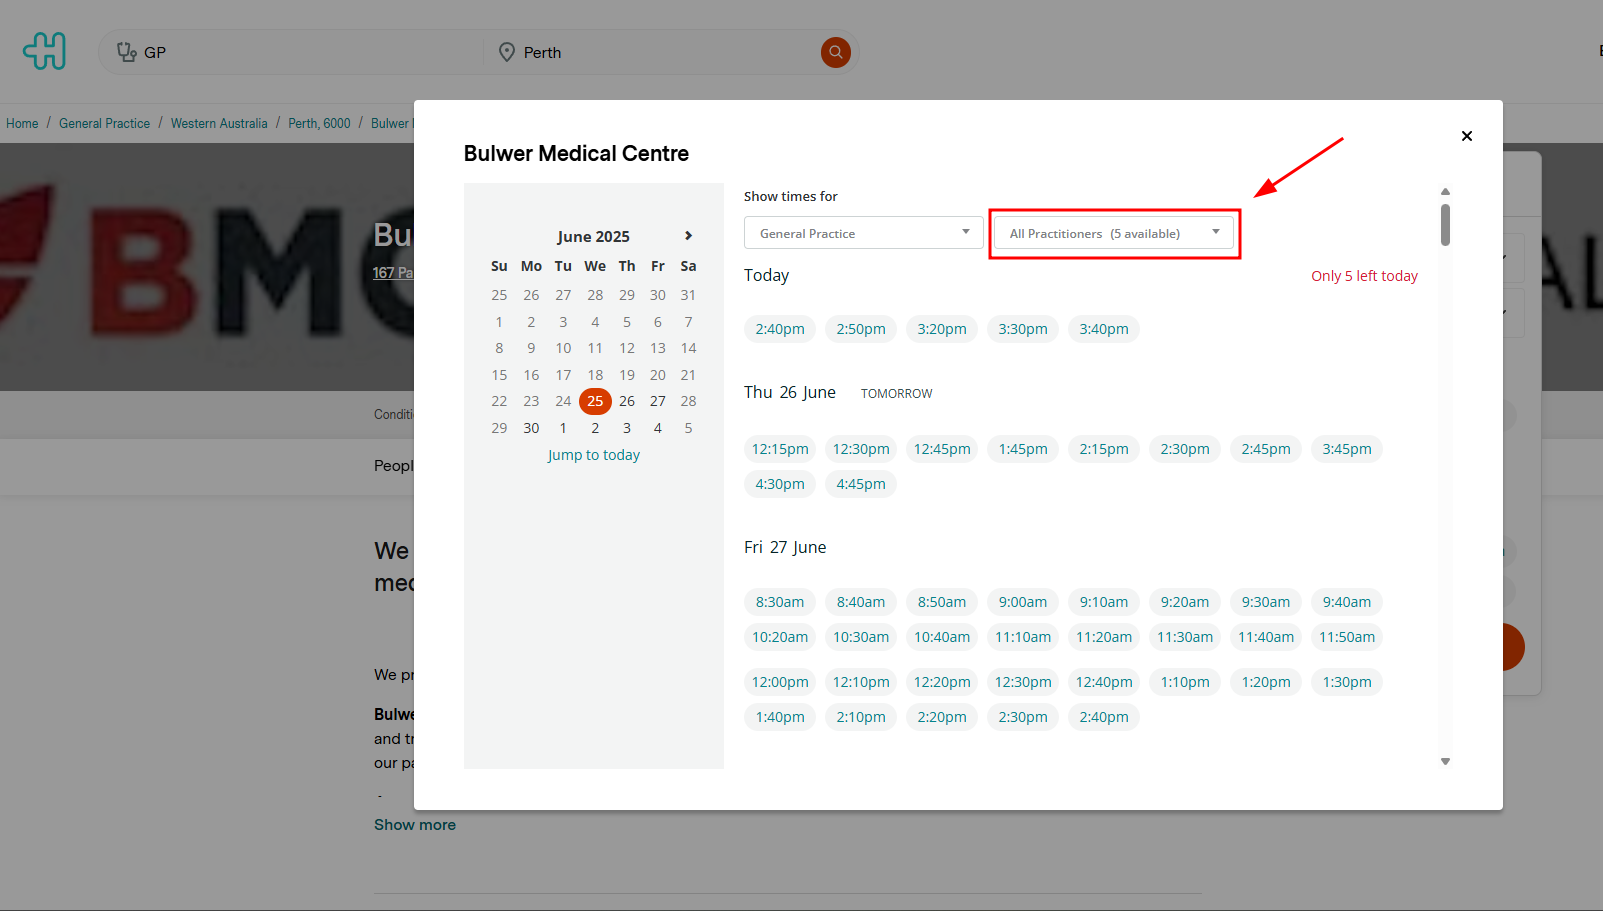The height and width of the screenshot is (911, 1603).
Task: Close the Bulwer Medical Centre dialog
Action: tap(1466, 136)
